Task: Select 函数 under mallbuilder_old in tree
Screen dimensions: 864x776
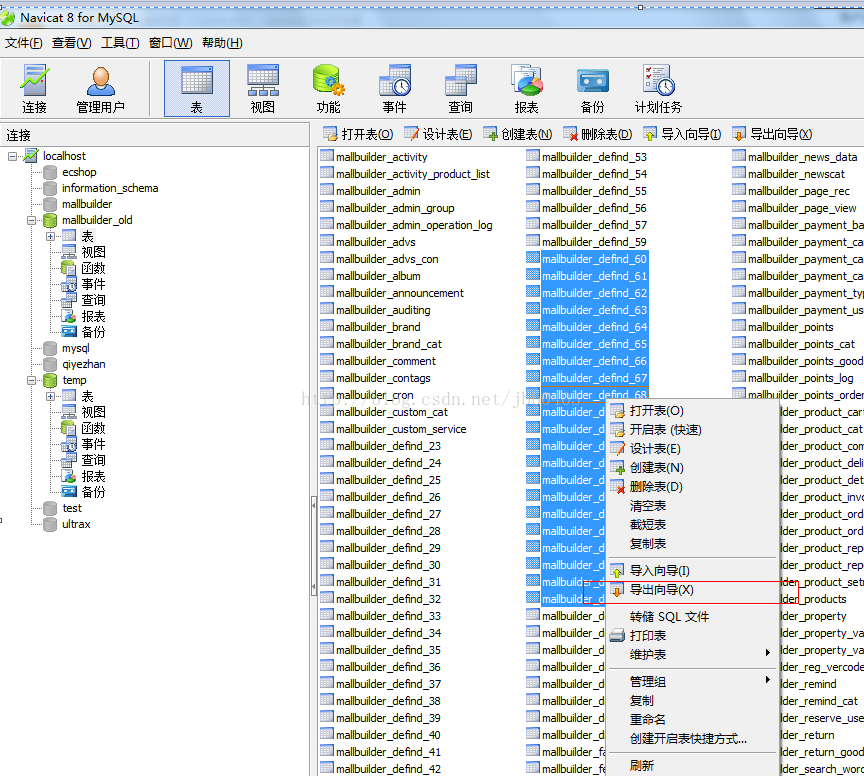Action: coord(94,268)
